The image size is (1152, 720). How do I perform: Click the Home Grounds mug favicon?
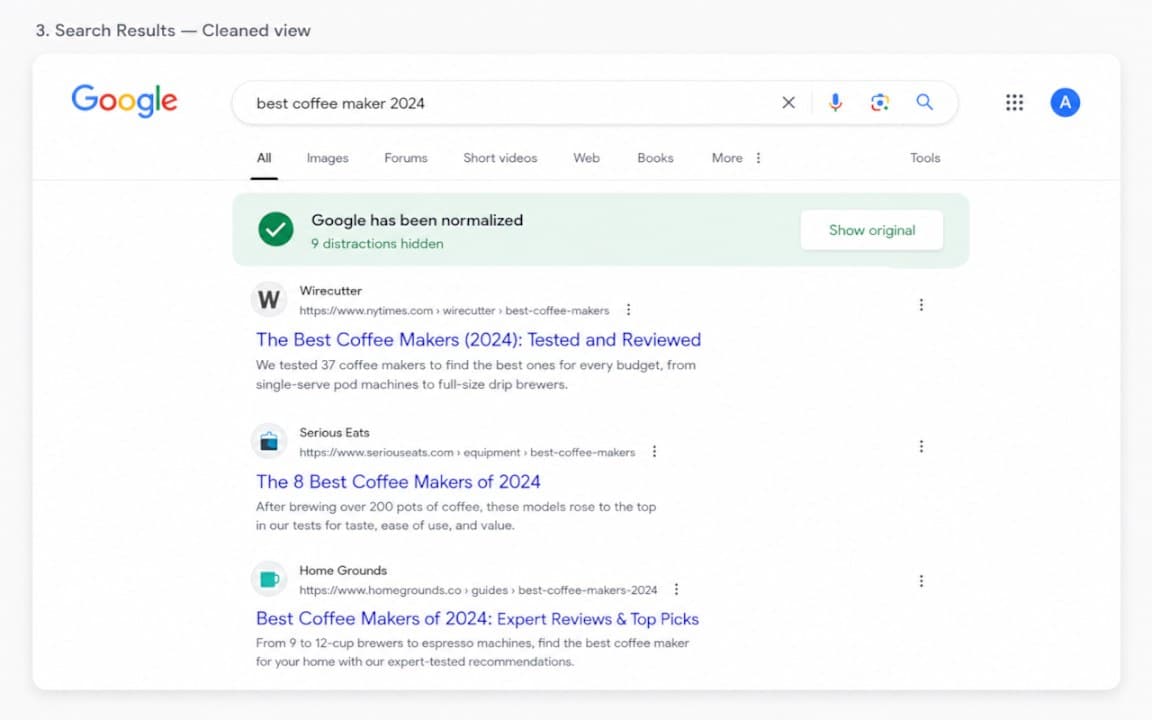269,580
